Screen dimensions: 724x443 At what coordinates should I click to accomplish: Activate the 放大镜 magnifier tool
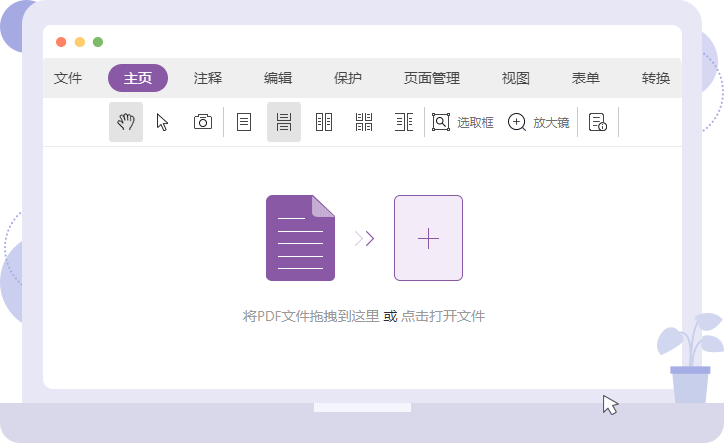pos(538,122)
